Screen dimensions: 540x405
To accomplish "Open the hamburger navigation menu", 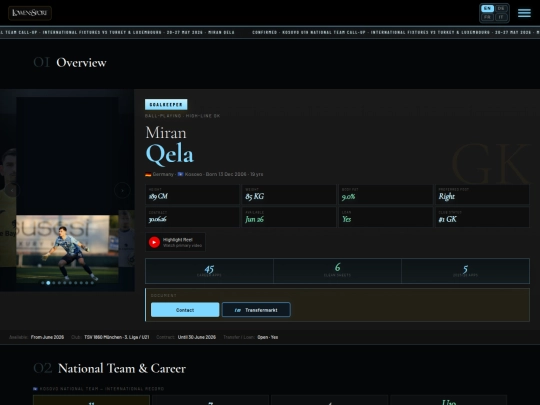I will 524,13.
